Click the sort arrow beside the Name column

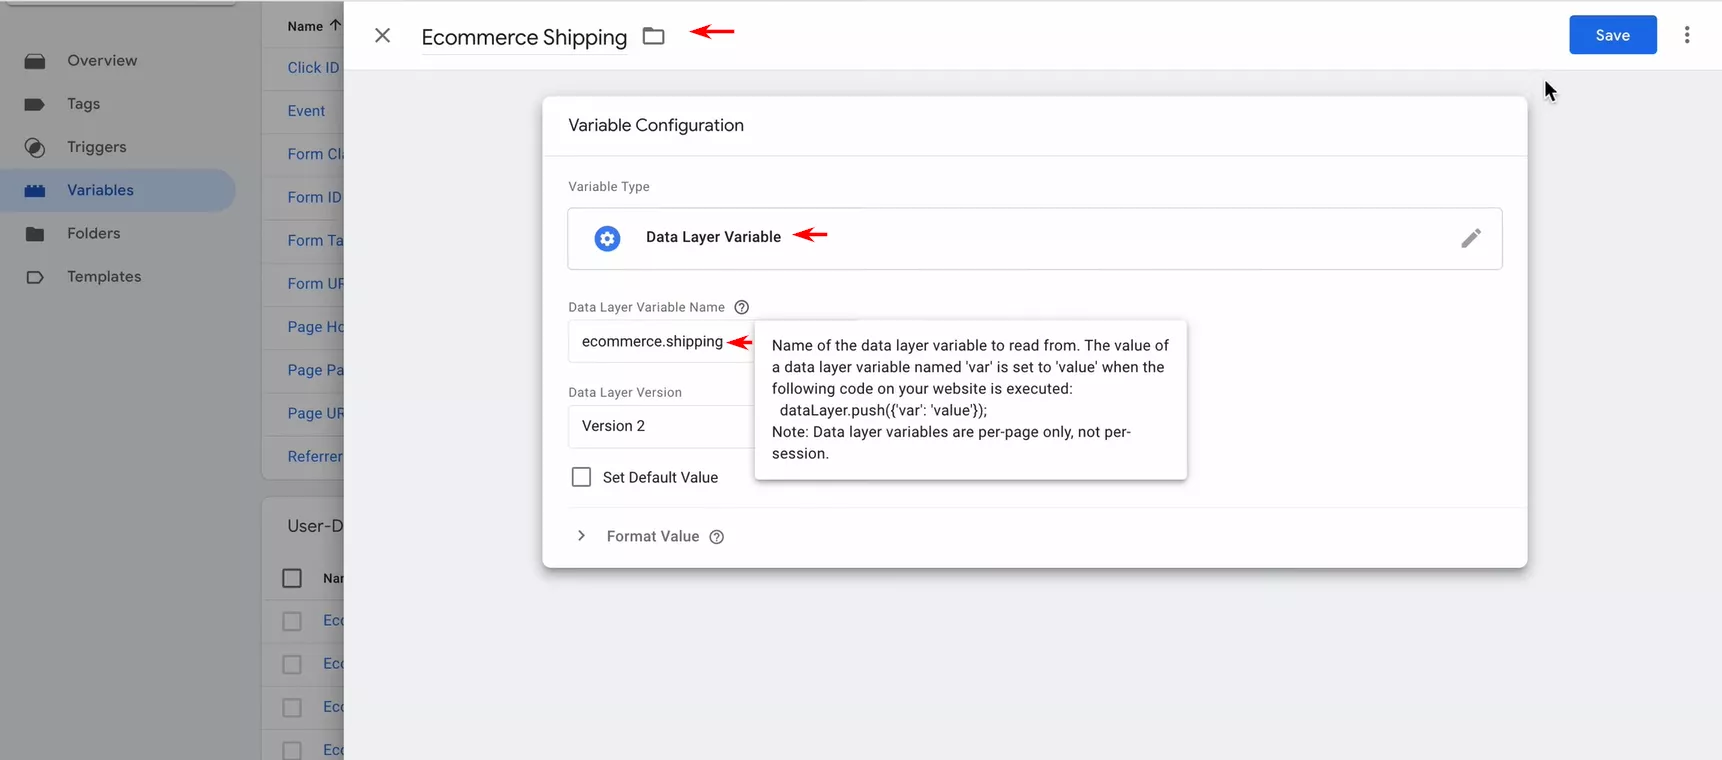[x=335, y=25]
